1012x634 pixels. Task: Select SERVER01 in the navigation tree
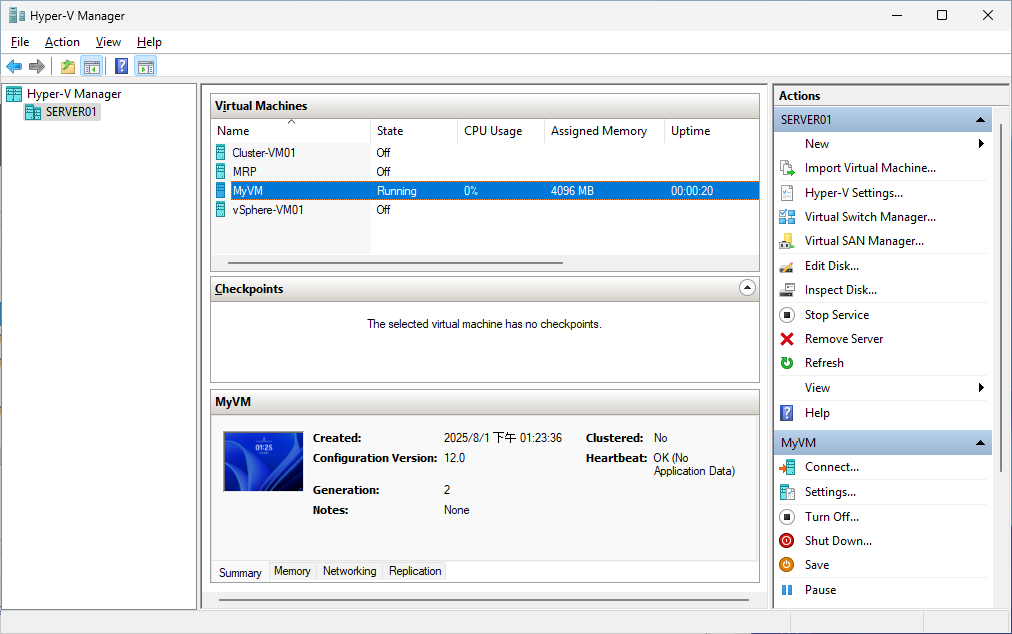[x=71, y=112]
